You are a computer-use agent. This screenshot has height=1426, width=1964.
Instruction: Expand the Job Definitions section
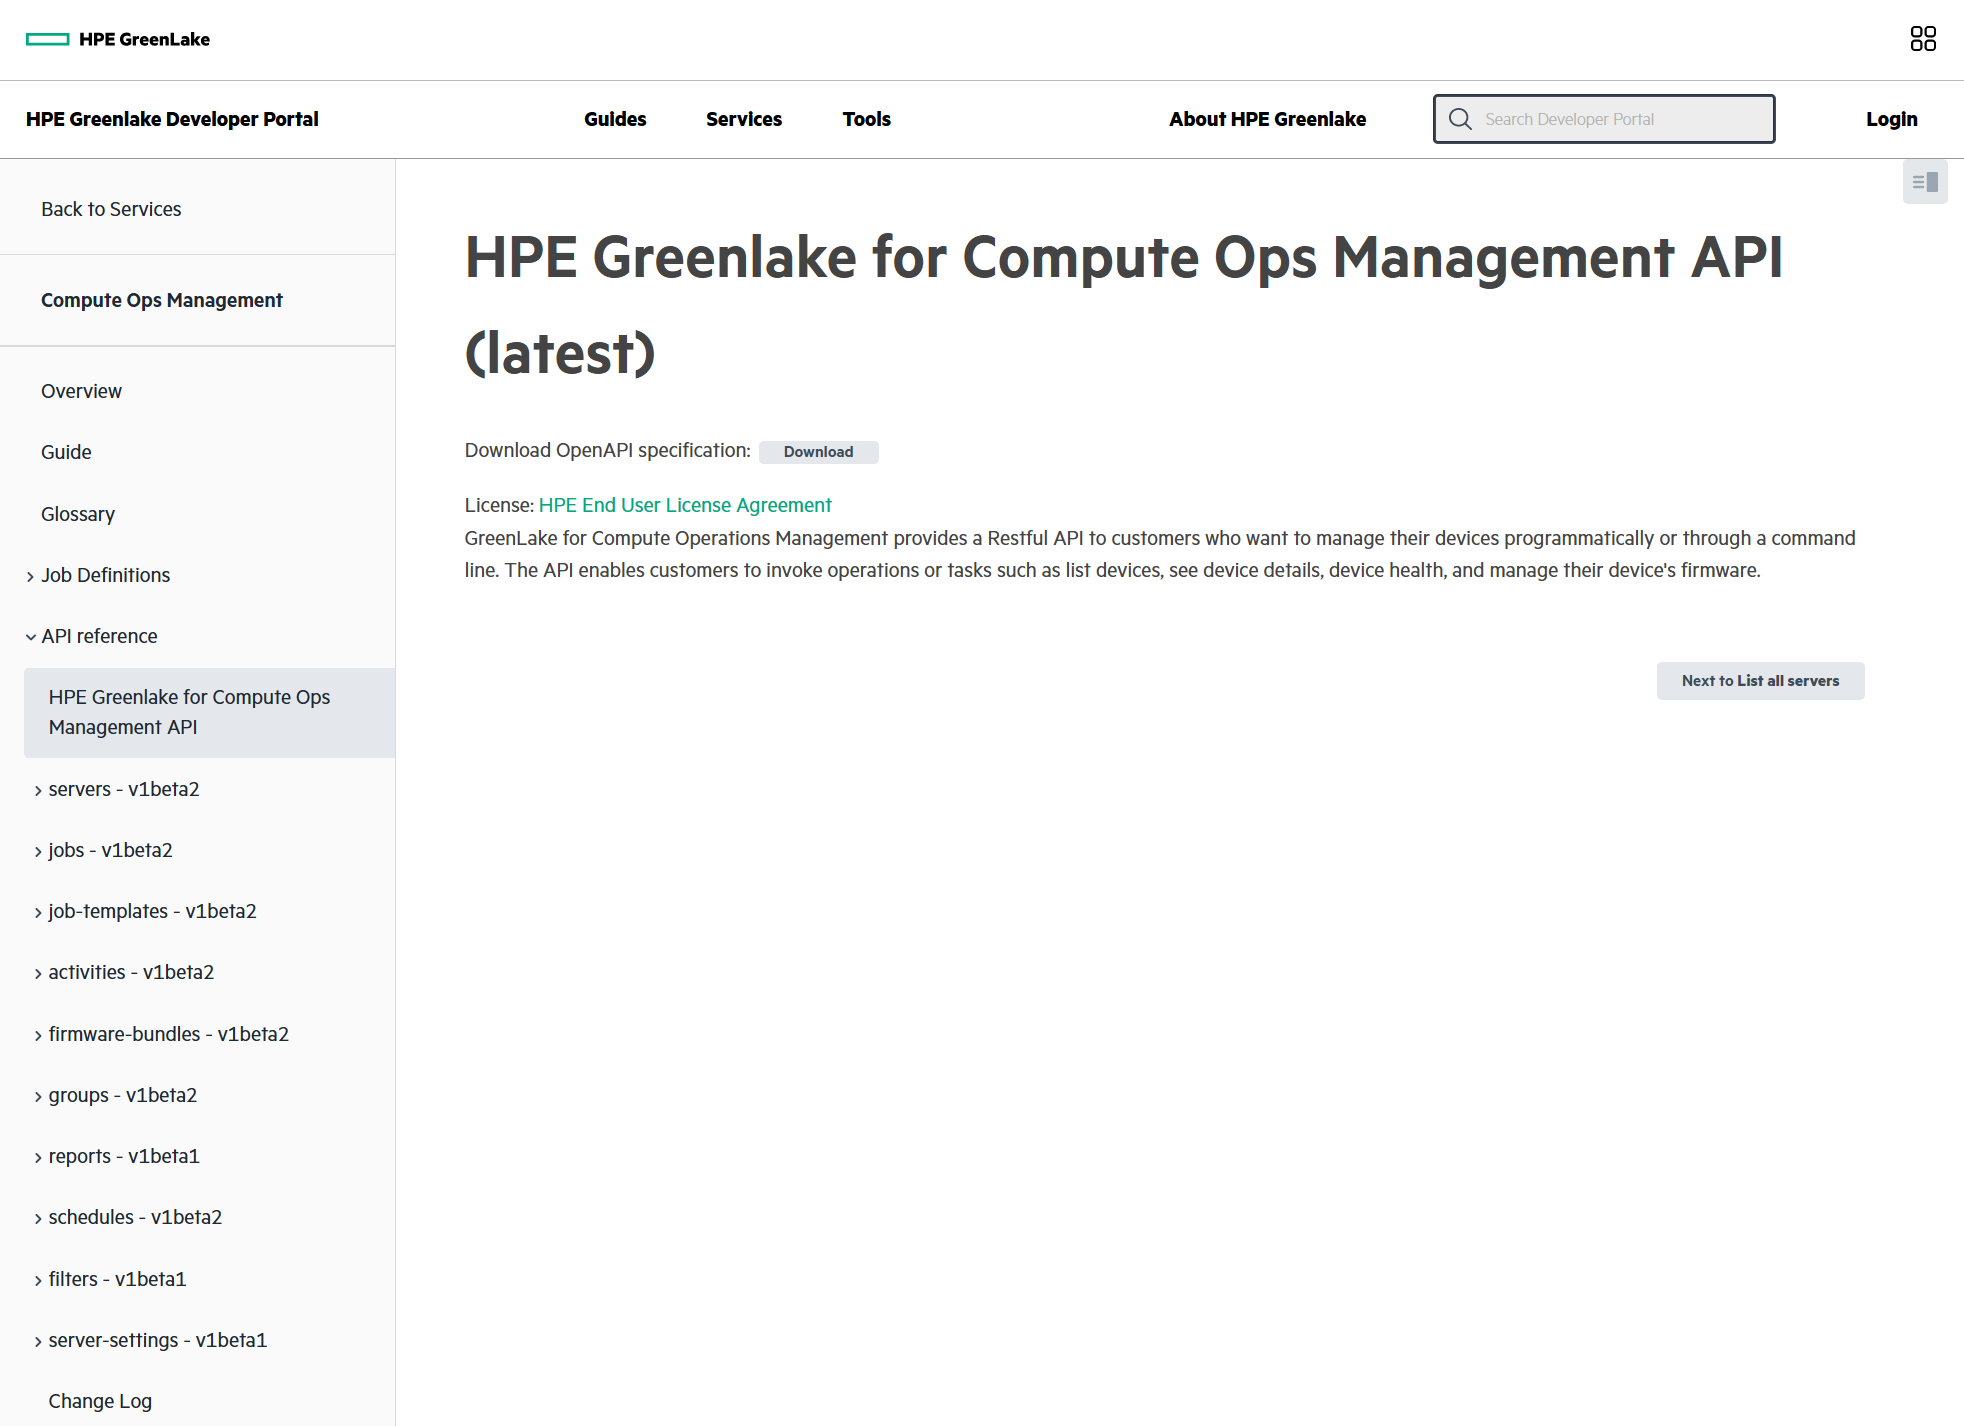click(x=31, y=576)
